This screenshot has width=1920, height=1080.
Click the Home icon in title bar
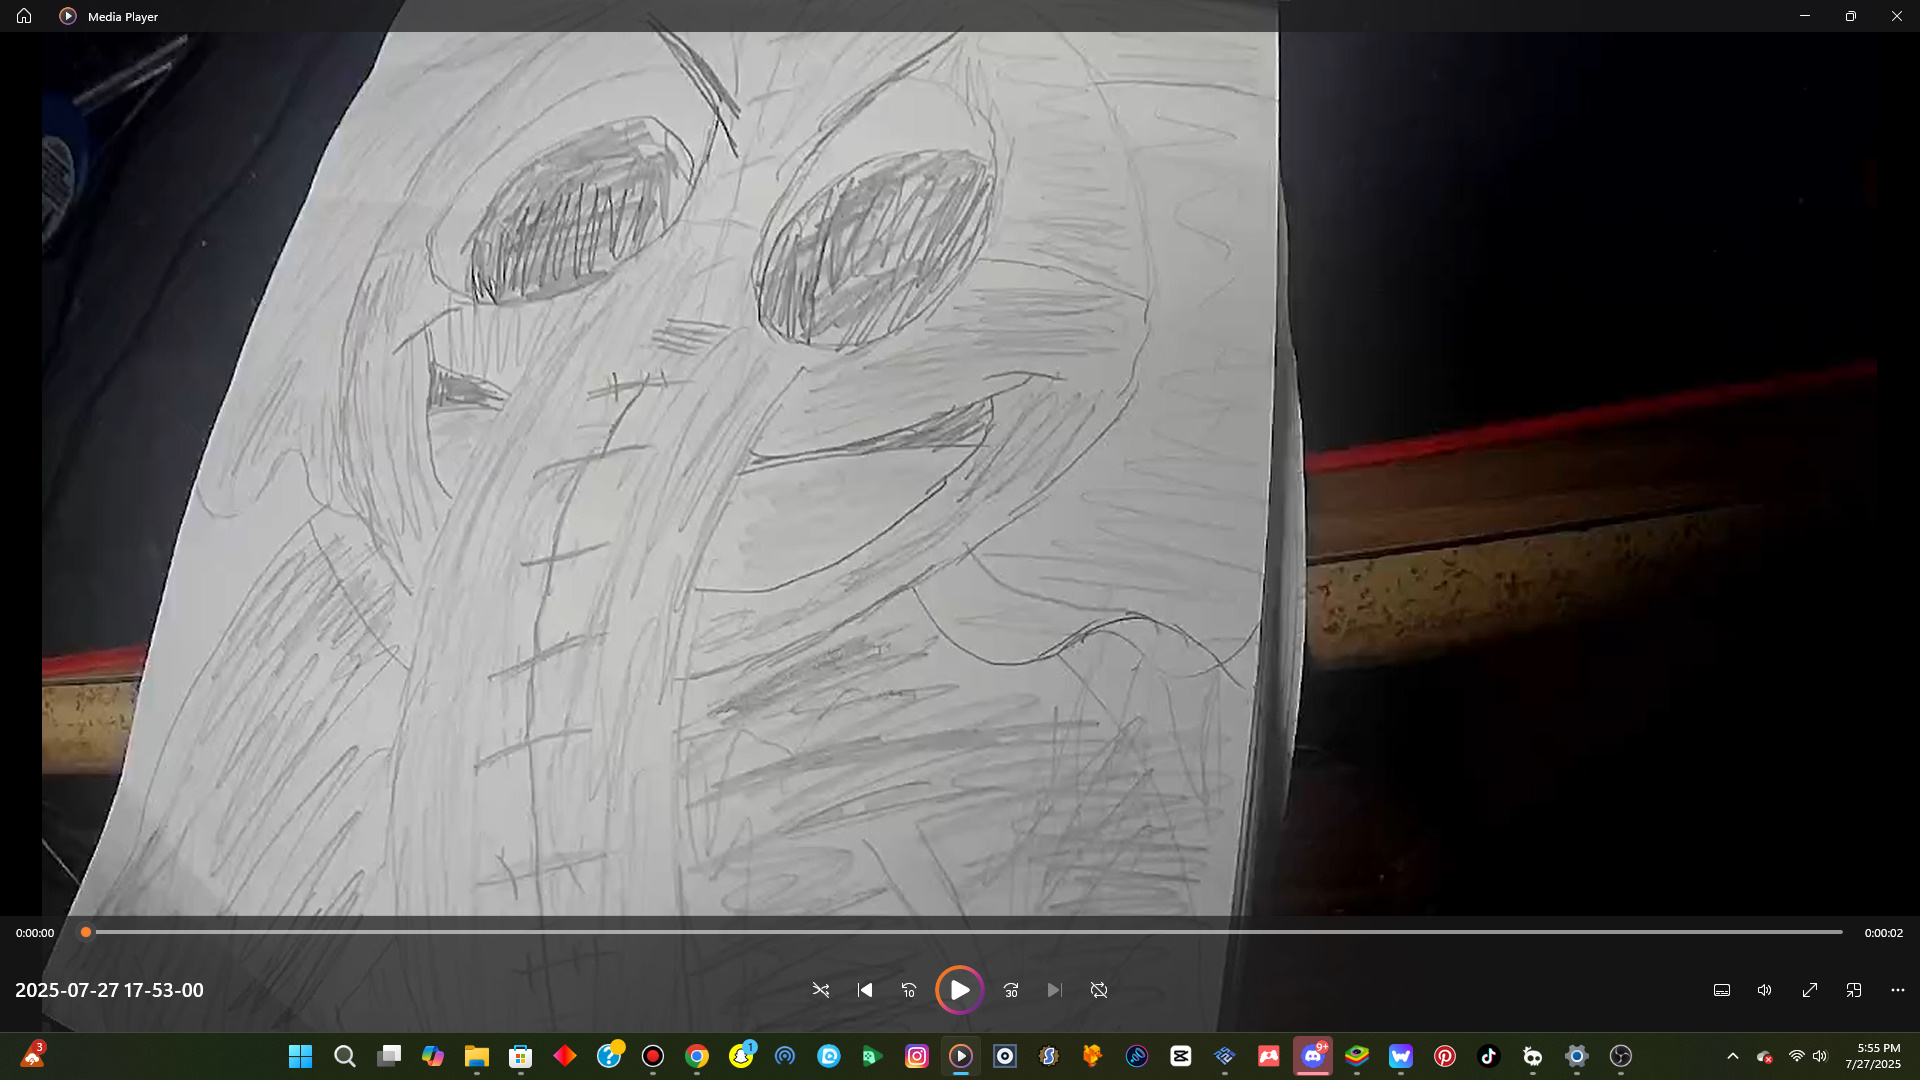tap(24, 16)
